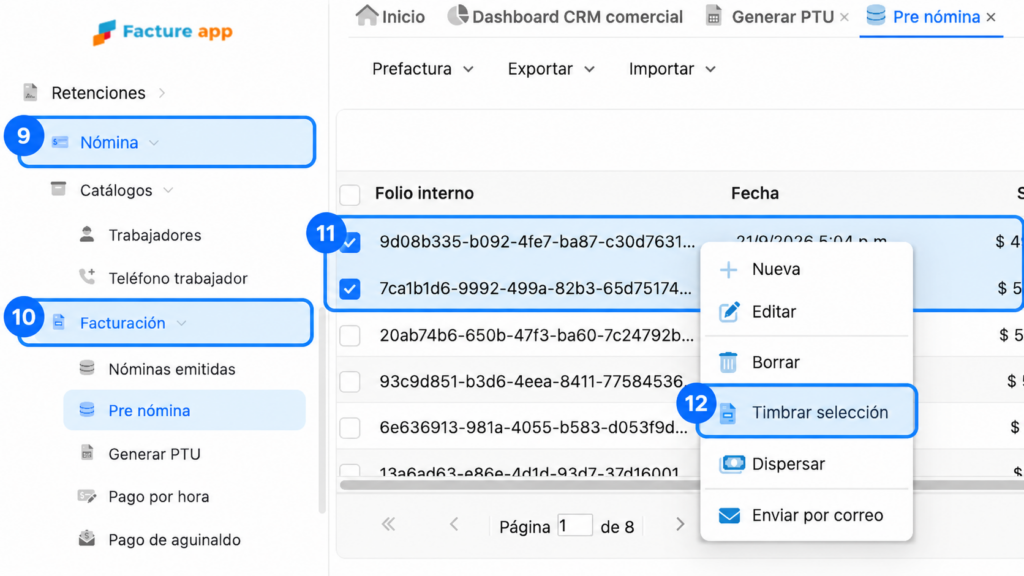Click the Facture app logo
Image resolution: width=1024 pixels, height=576 pixels.
(163, 32)
